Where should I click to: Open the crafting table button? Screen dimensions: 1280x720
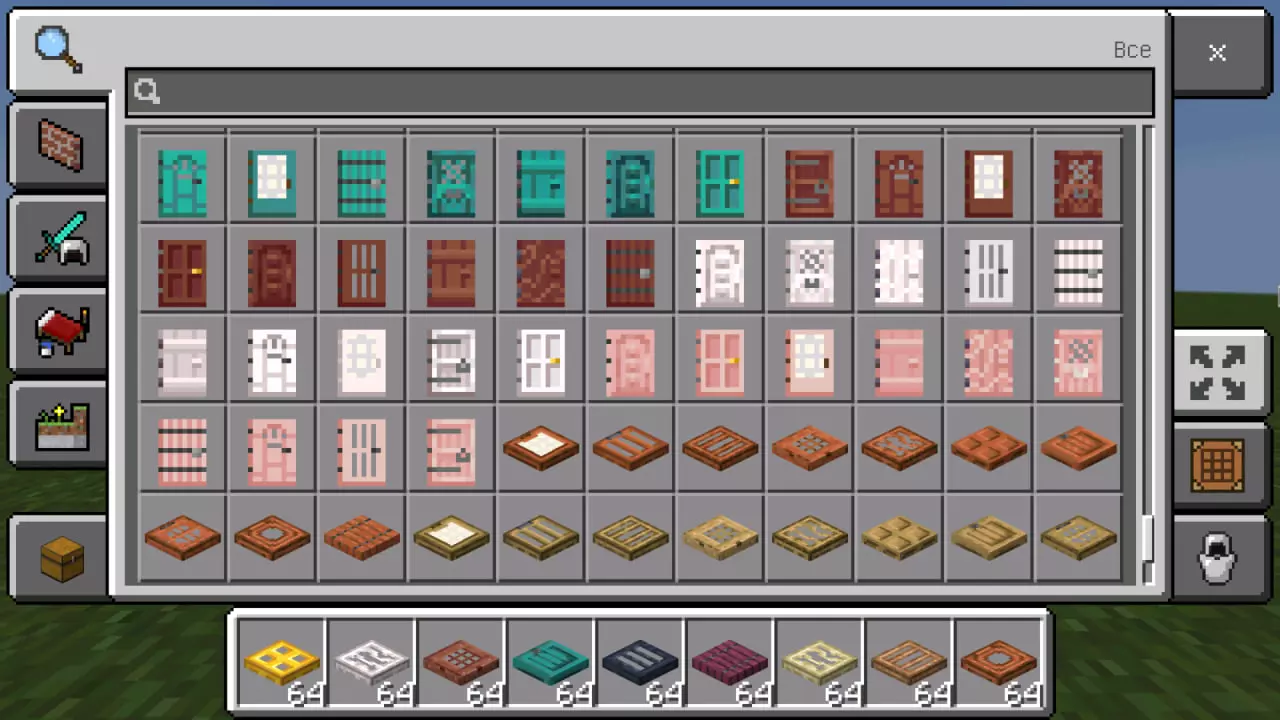click(1217, 466)
